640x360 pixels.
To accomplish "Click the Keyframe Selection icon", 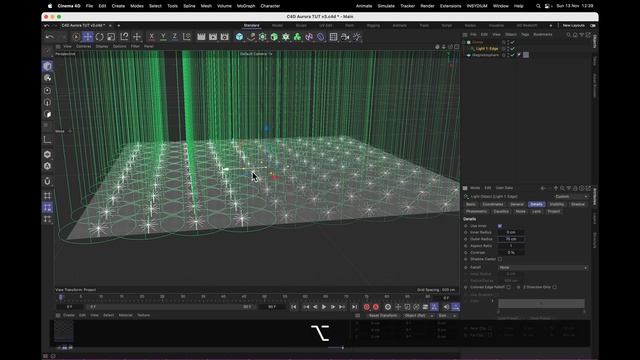I will click(388, 307).
